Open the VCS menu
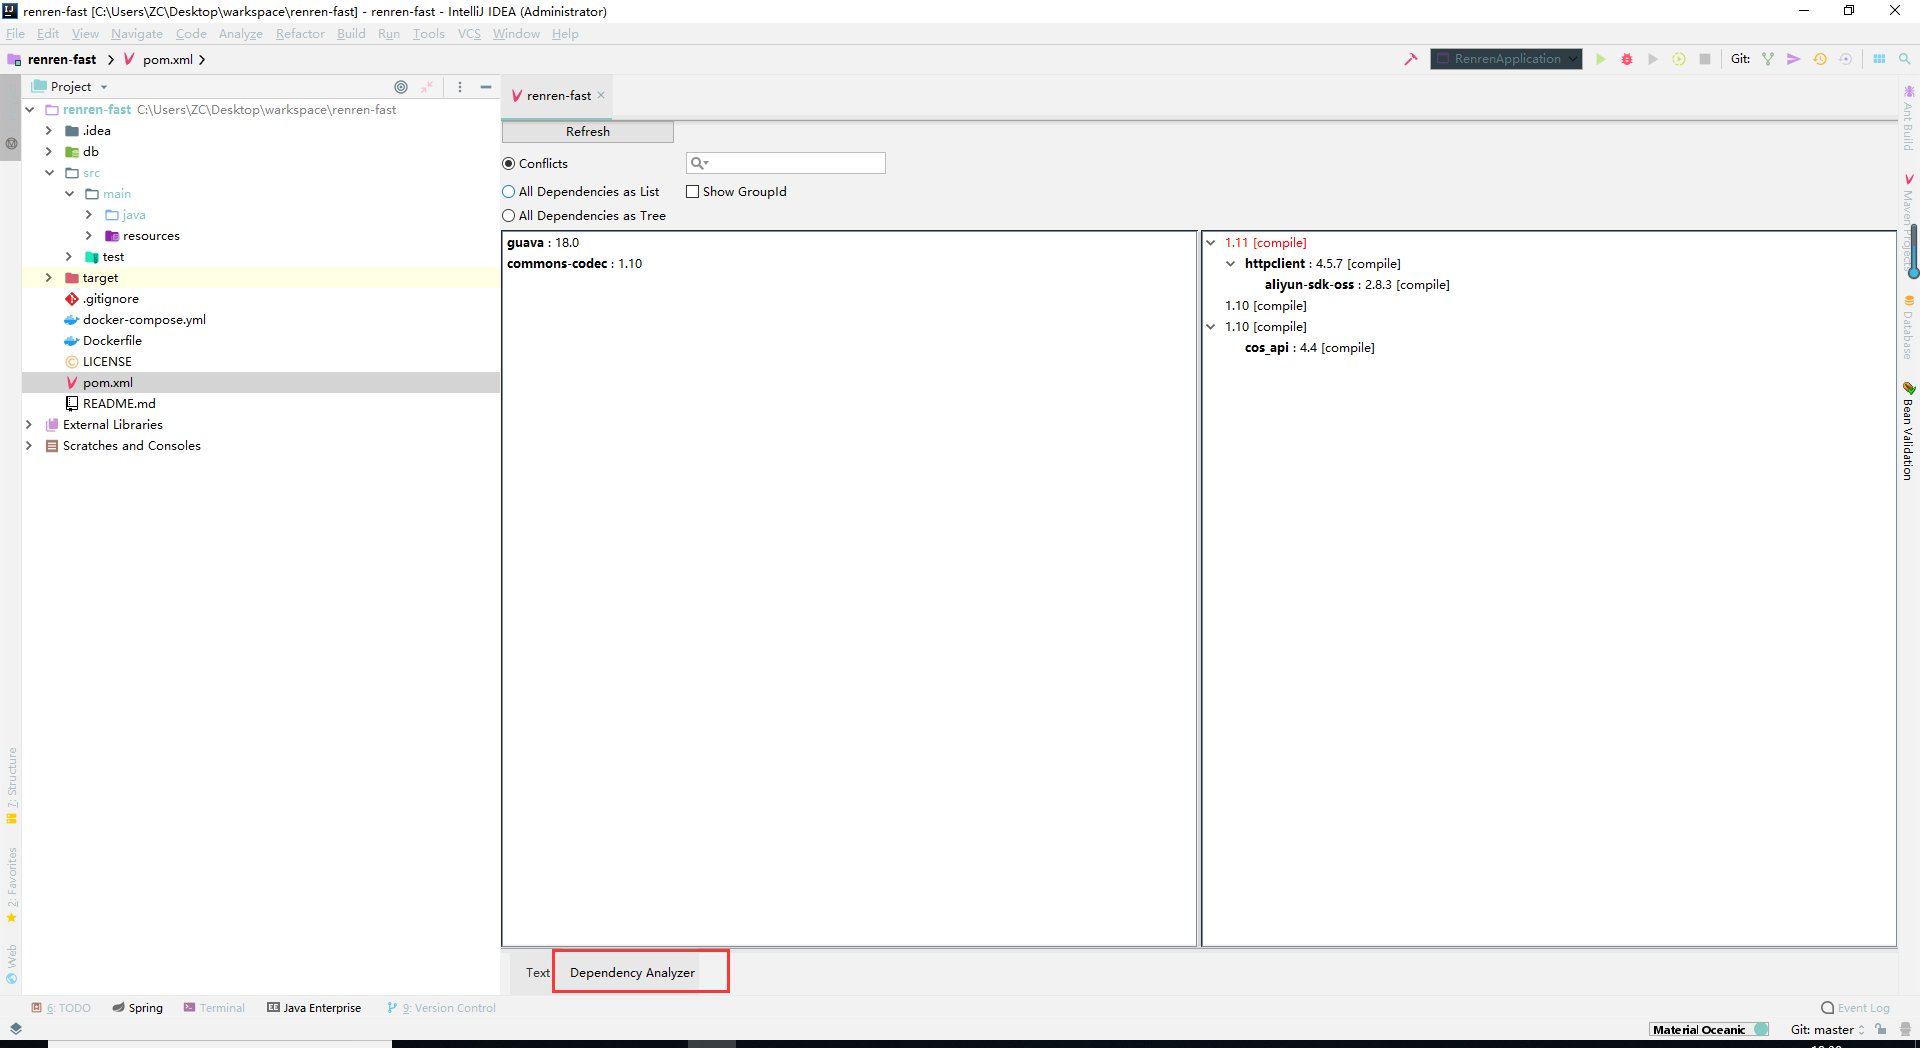Viewport: 1920px width, 1048px height. (x=469, y=34)
